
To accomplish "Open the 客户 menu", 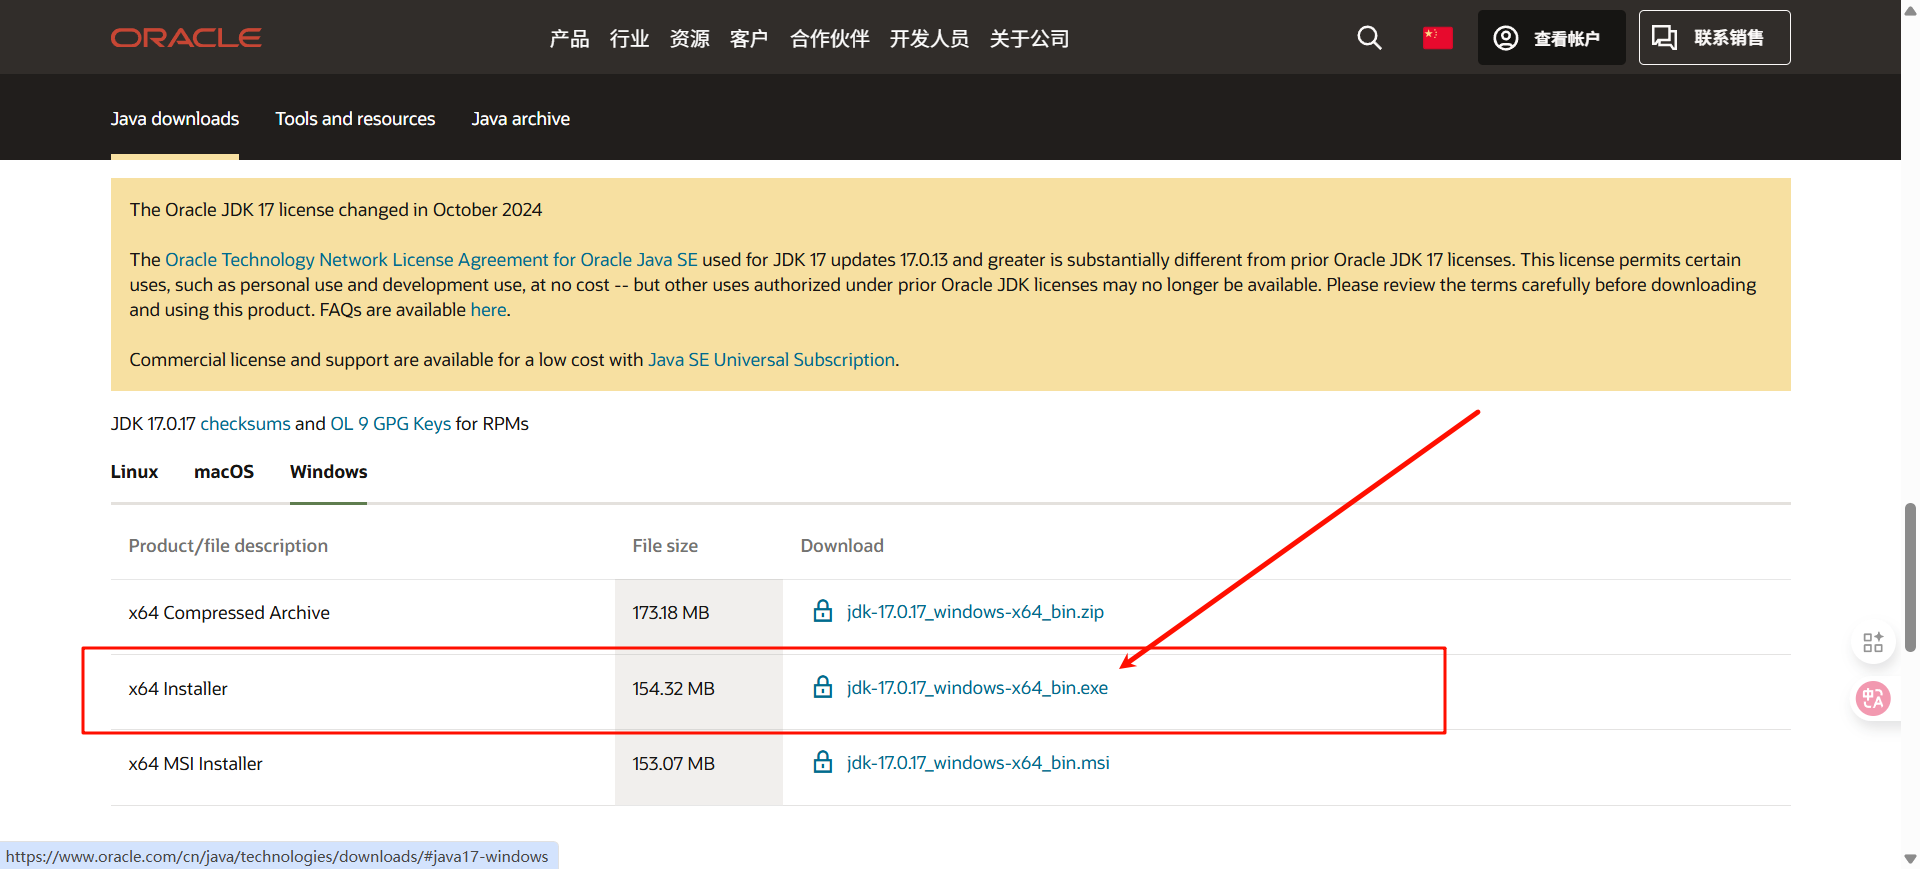I will click(x=749, y=38).
